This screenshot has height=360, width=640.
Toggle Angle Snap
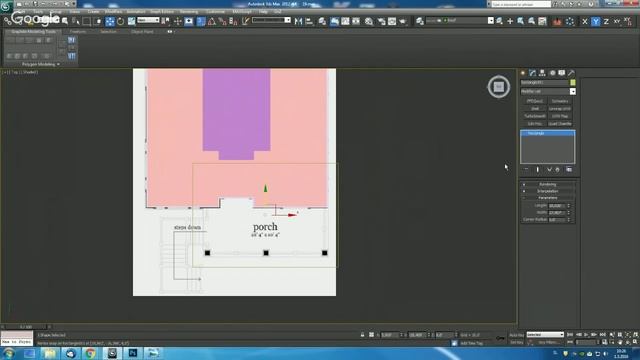point(212,21)
